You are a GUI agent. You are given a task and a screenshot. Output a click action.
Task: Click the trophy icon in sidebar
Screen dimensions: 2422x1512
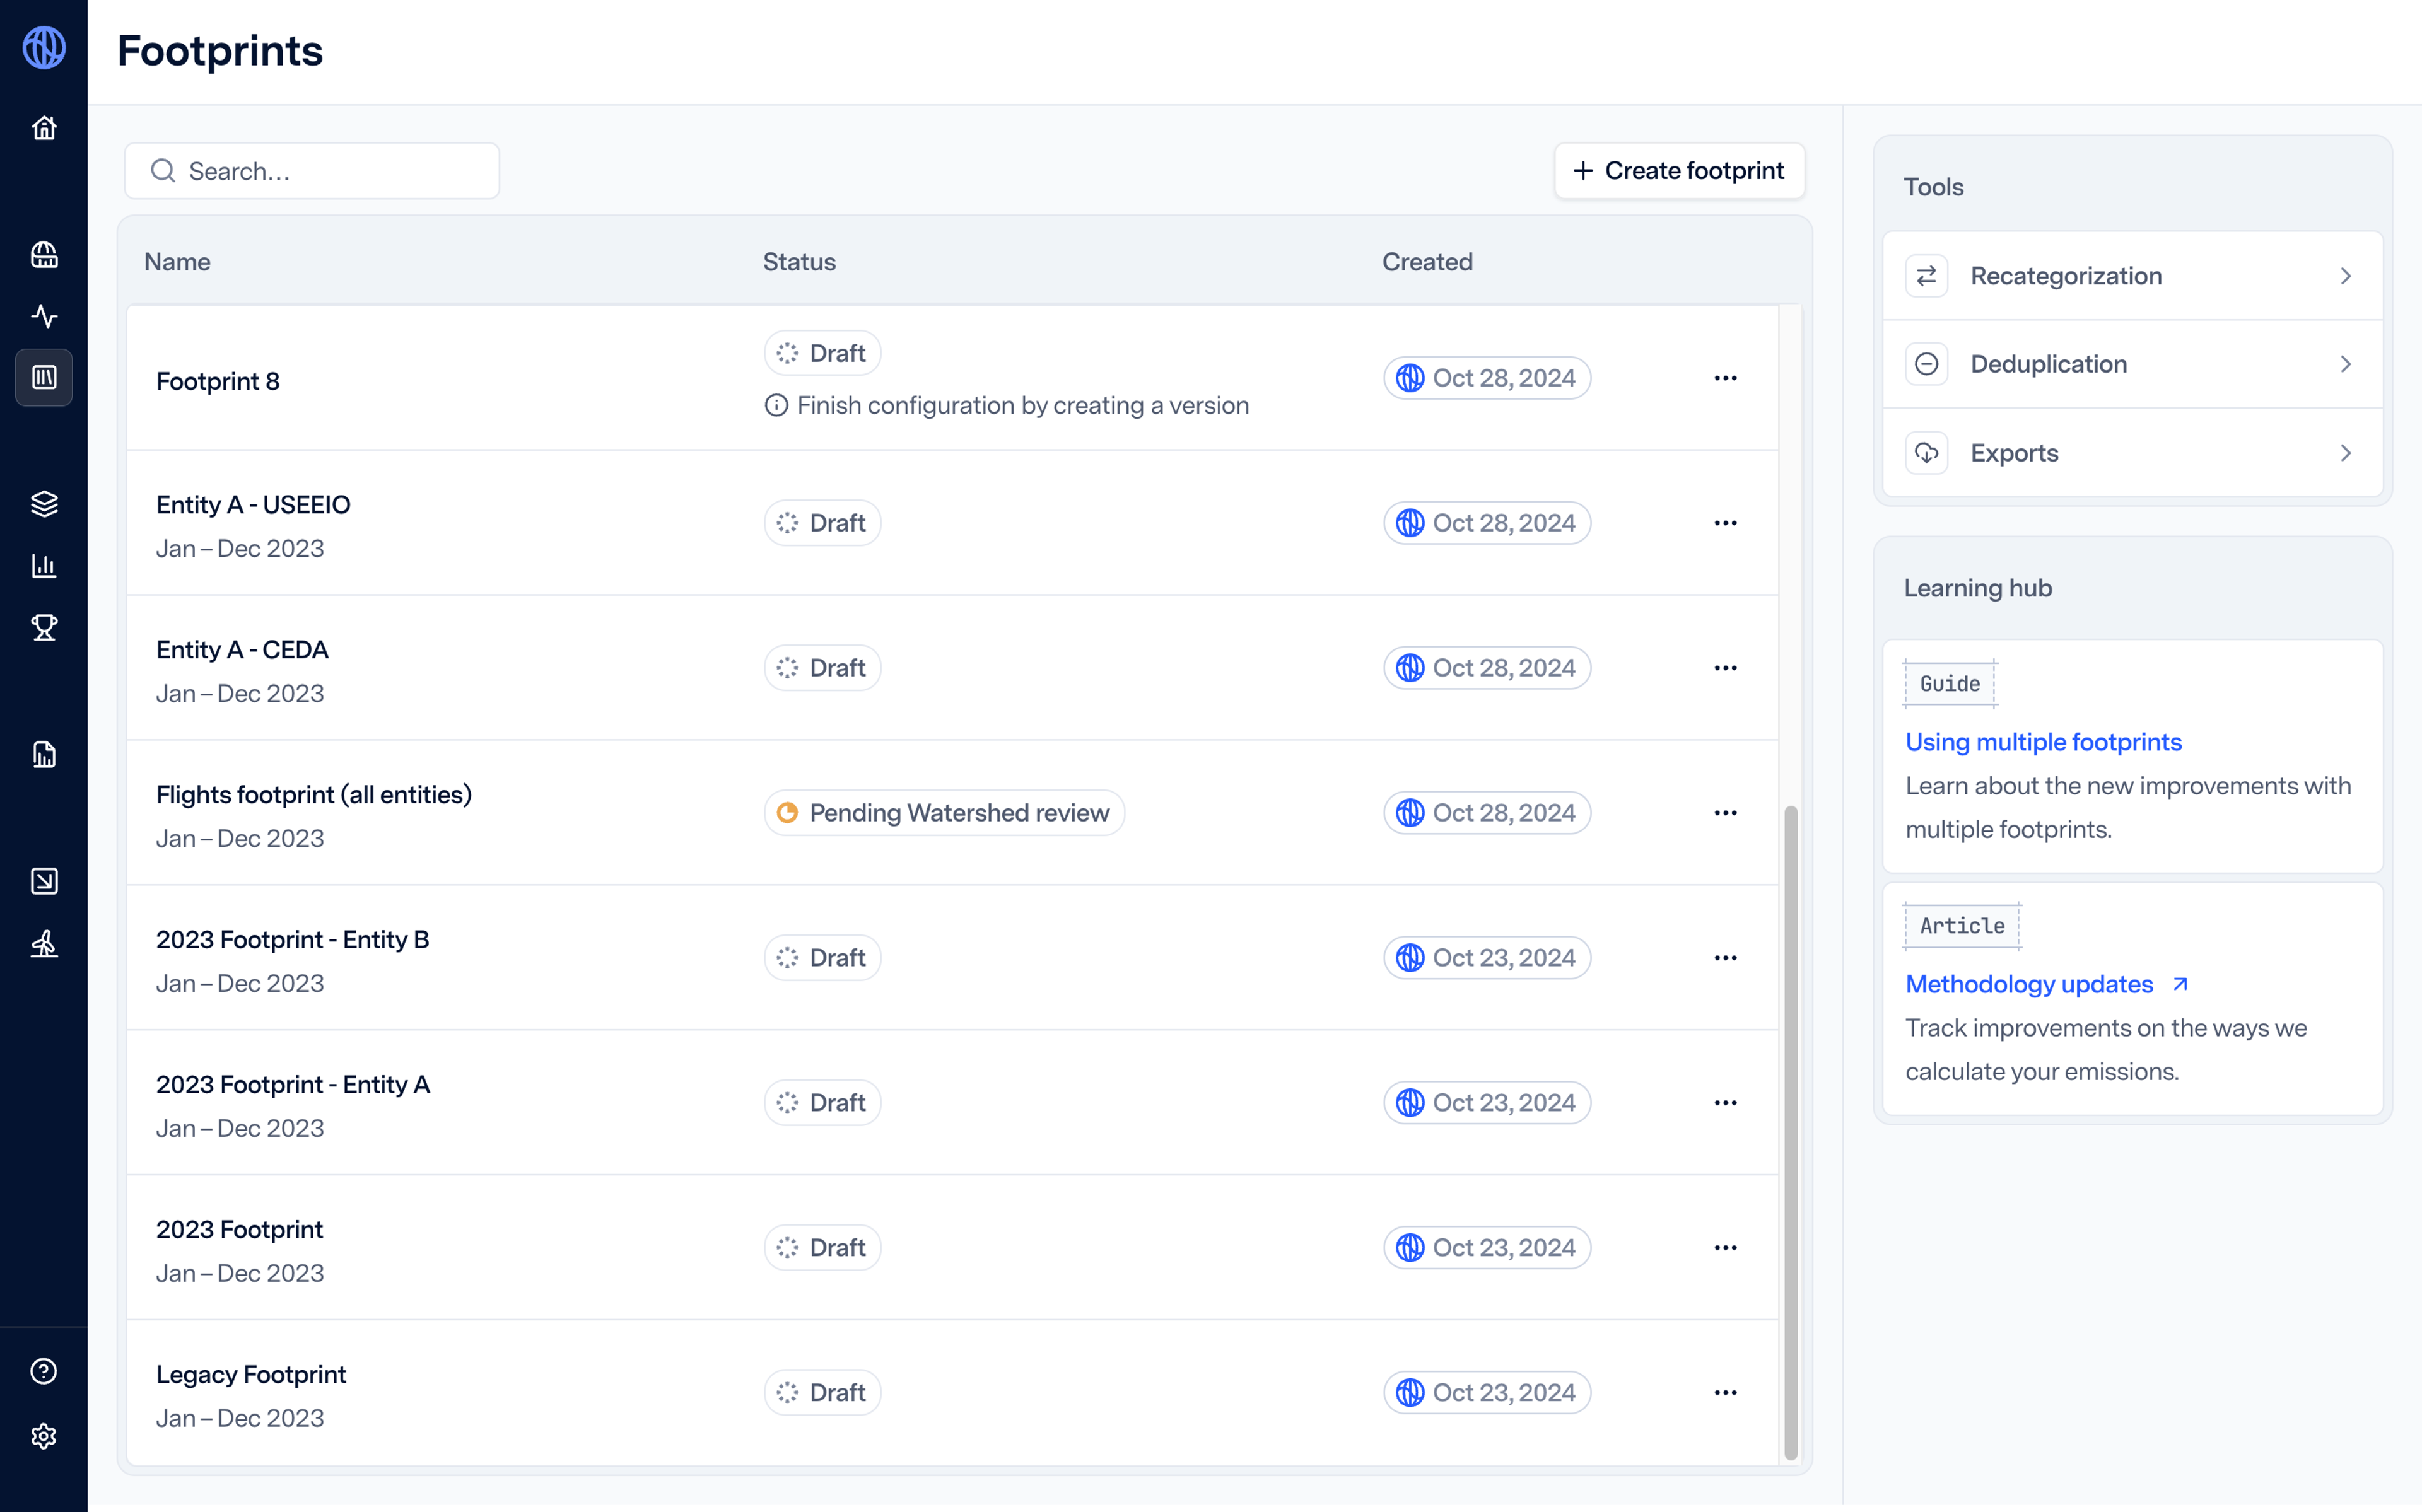44,628
